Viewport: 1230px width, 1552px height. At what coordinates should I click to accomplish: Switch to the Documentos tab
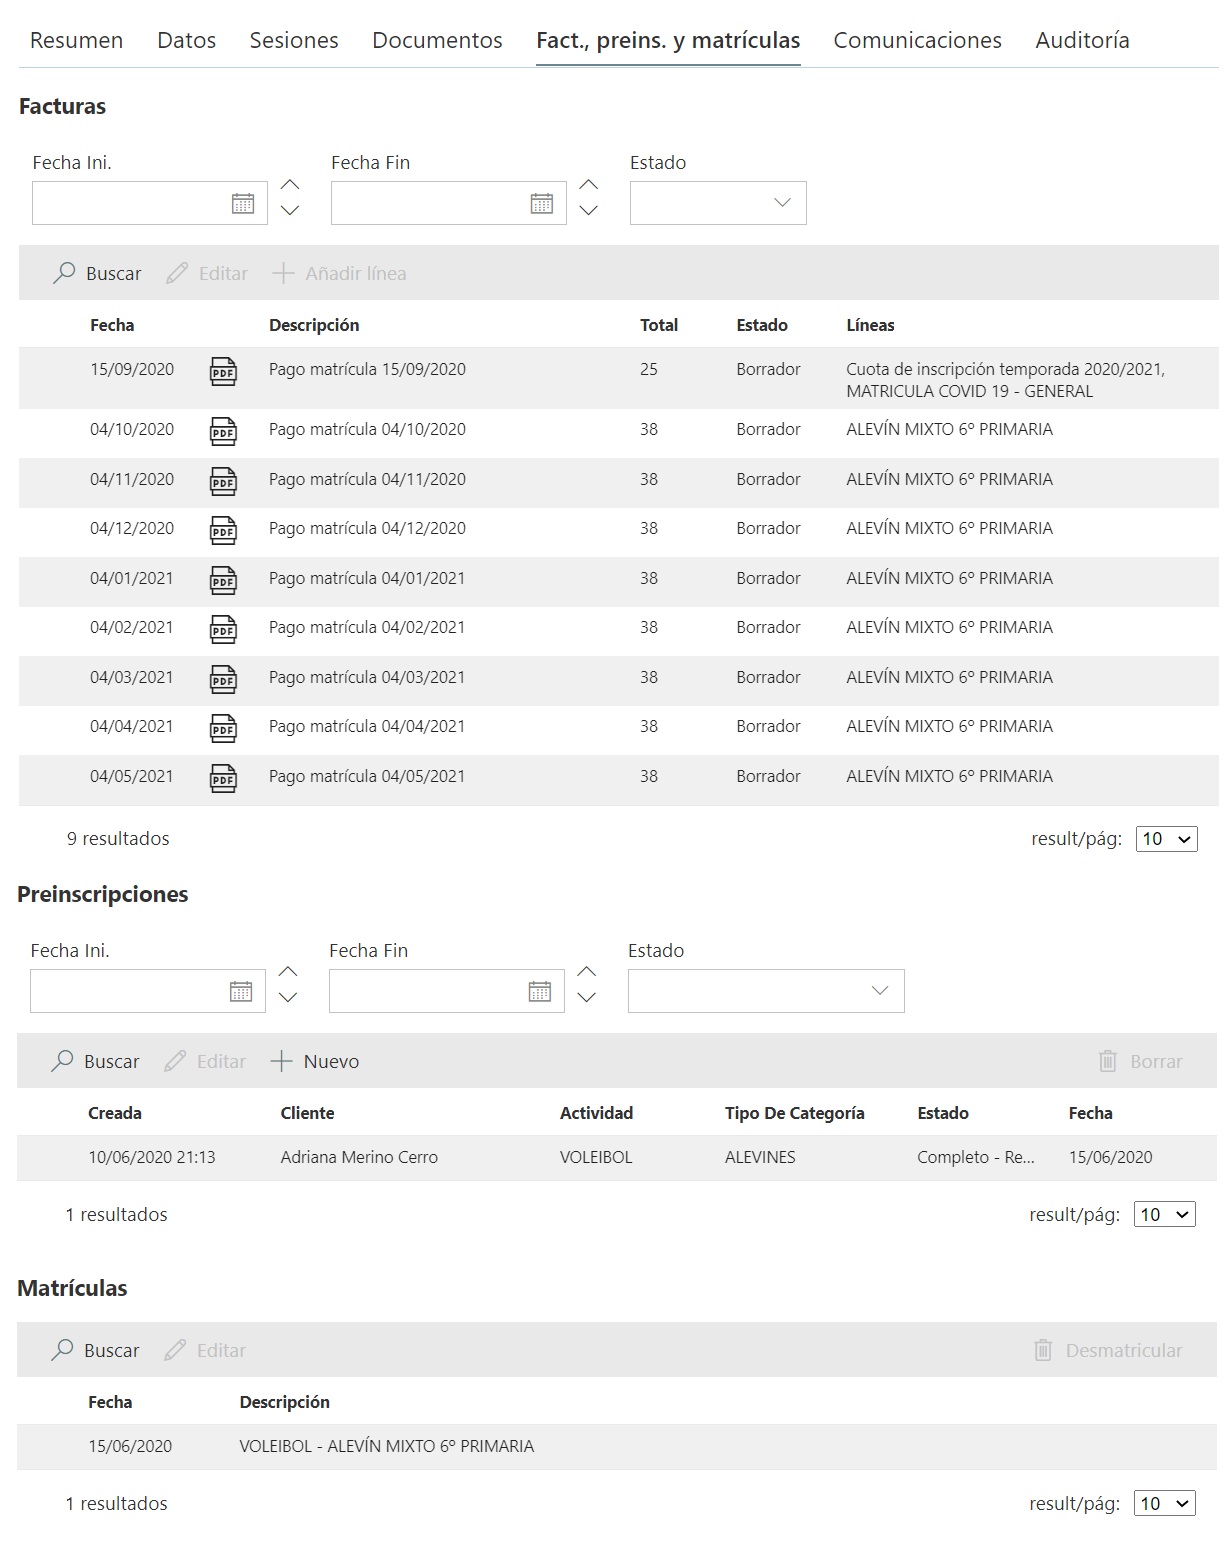(437, 41)
